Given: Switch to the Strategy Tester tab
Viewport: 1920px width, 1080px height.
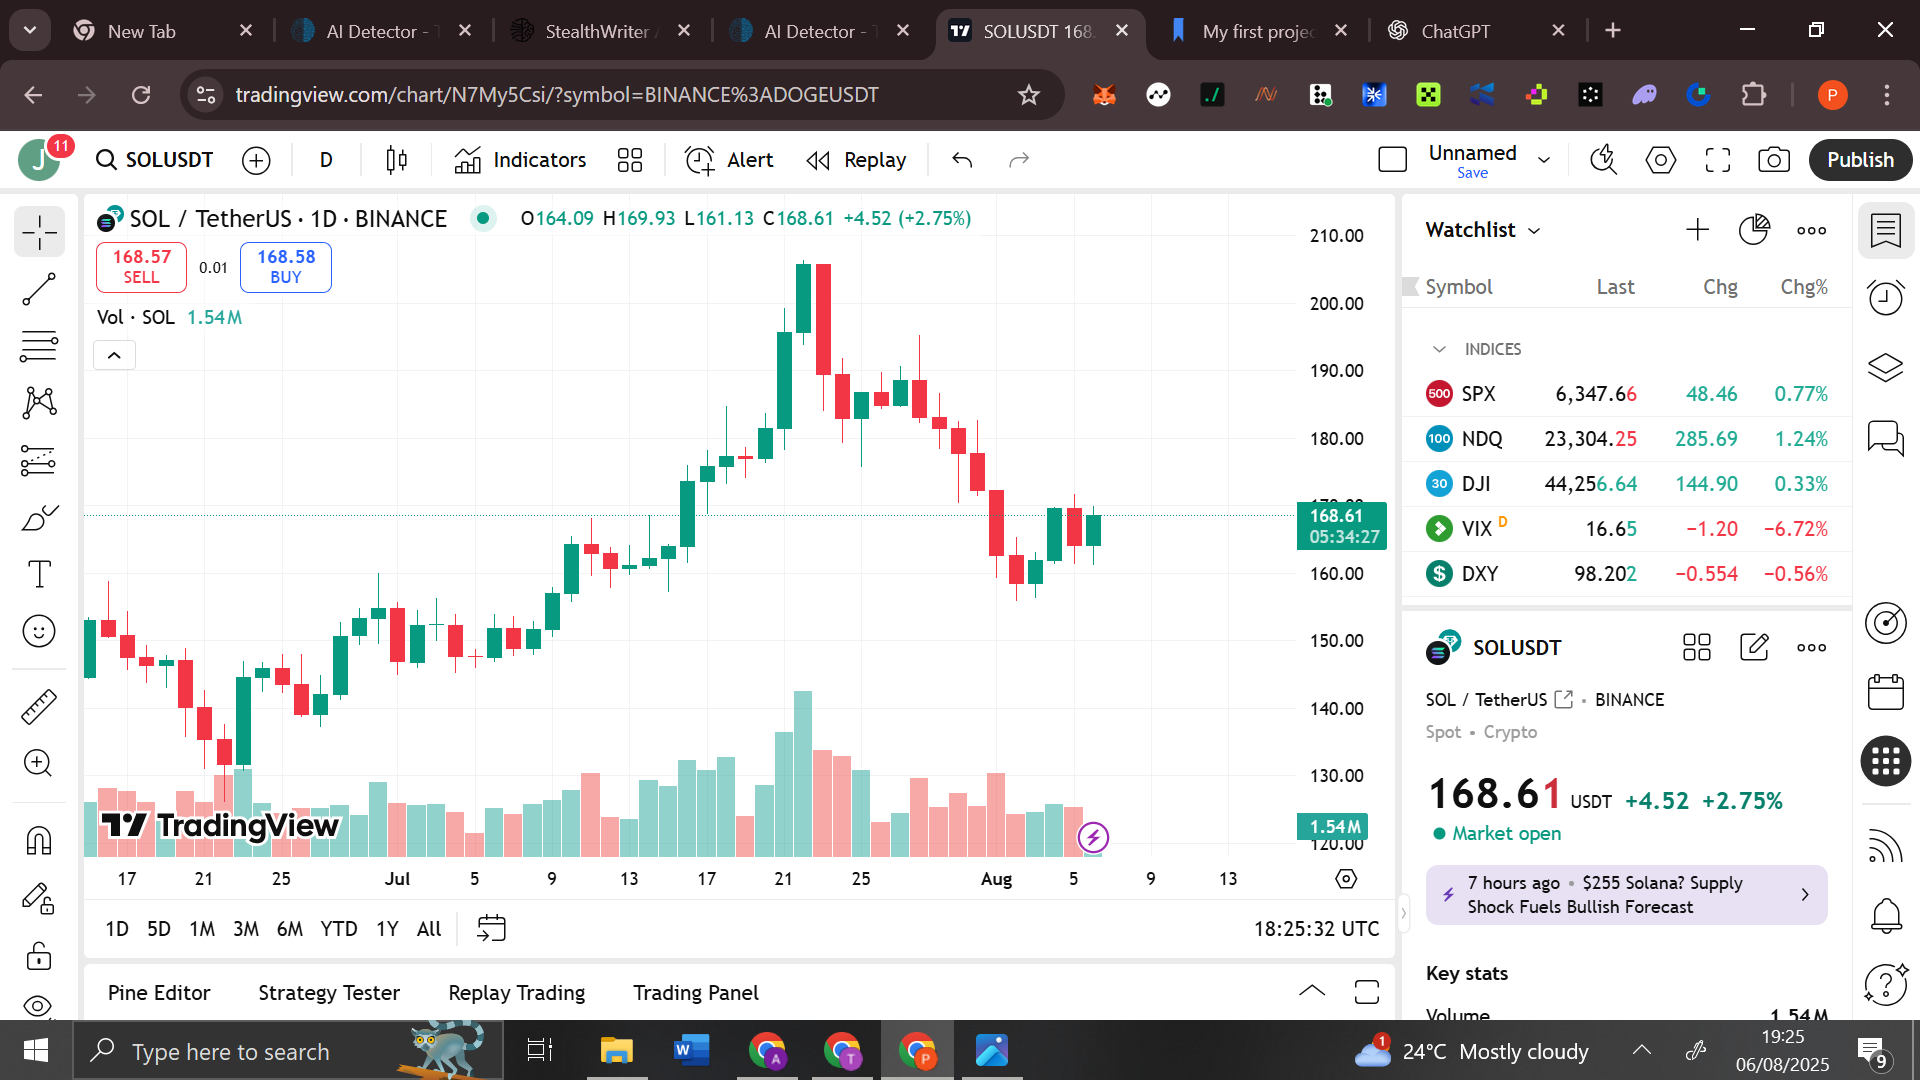Looking at the screenshot, I should click(x=329, y=993).
